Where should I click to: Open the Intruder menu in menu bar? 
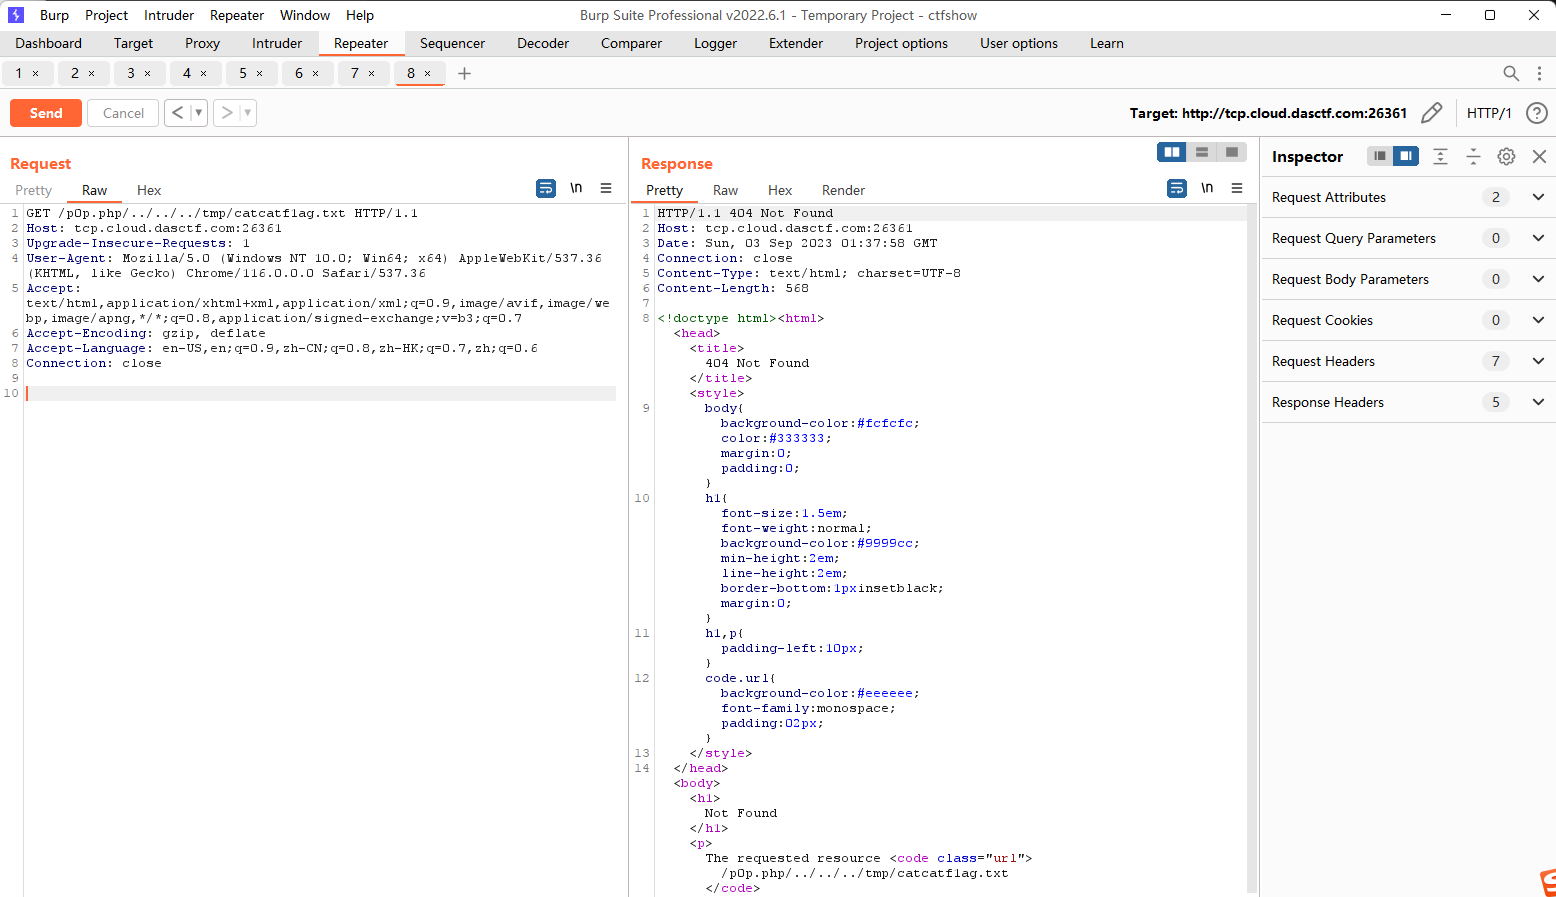coord(169,15)
